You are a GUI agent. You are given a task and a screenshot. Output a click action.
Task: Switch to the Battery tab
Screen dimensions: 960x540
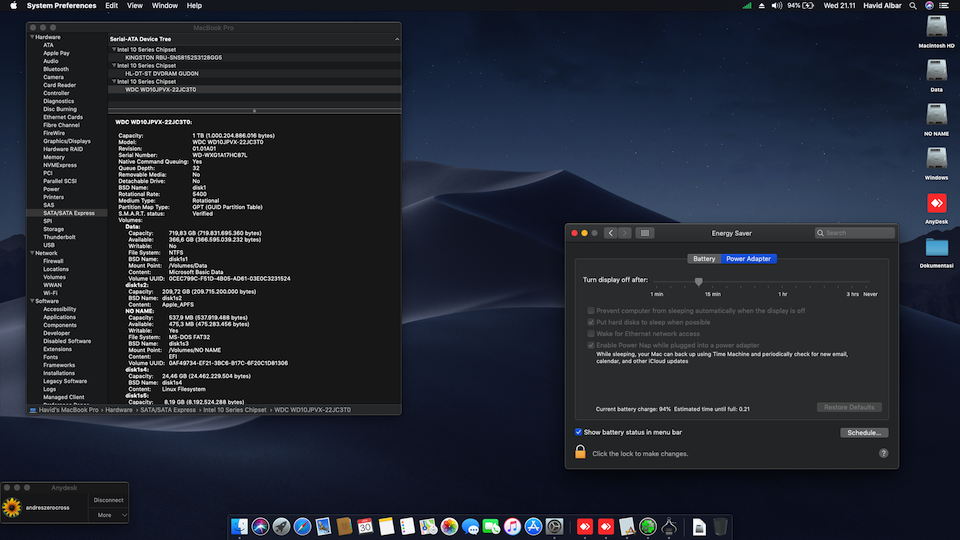[x=704, y=259]
